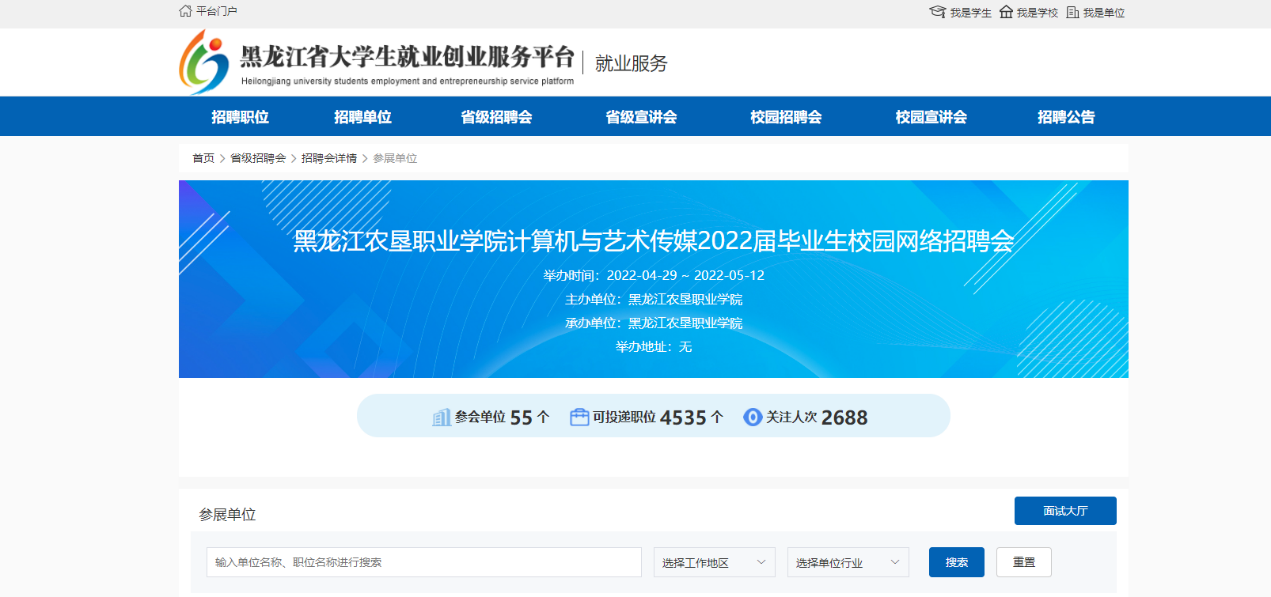Viewport: 1271px width, 597px height.
Task: Click the platform logo emblem
Action: pos(204,62)
